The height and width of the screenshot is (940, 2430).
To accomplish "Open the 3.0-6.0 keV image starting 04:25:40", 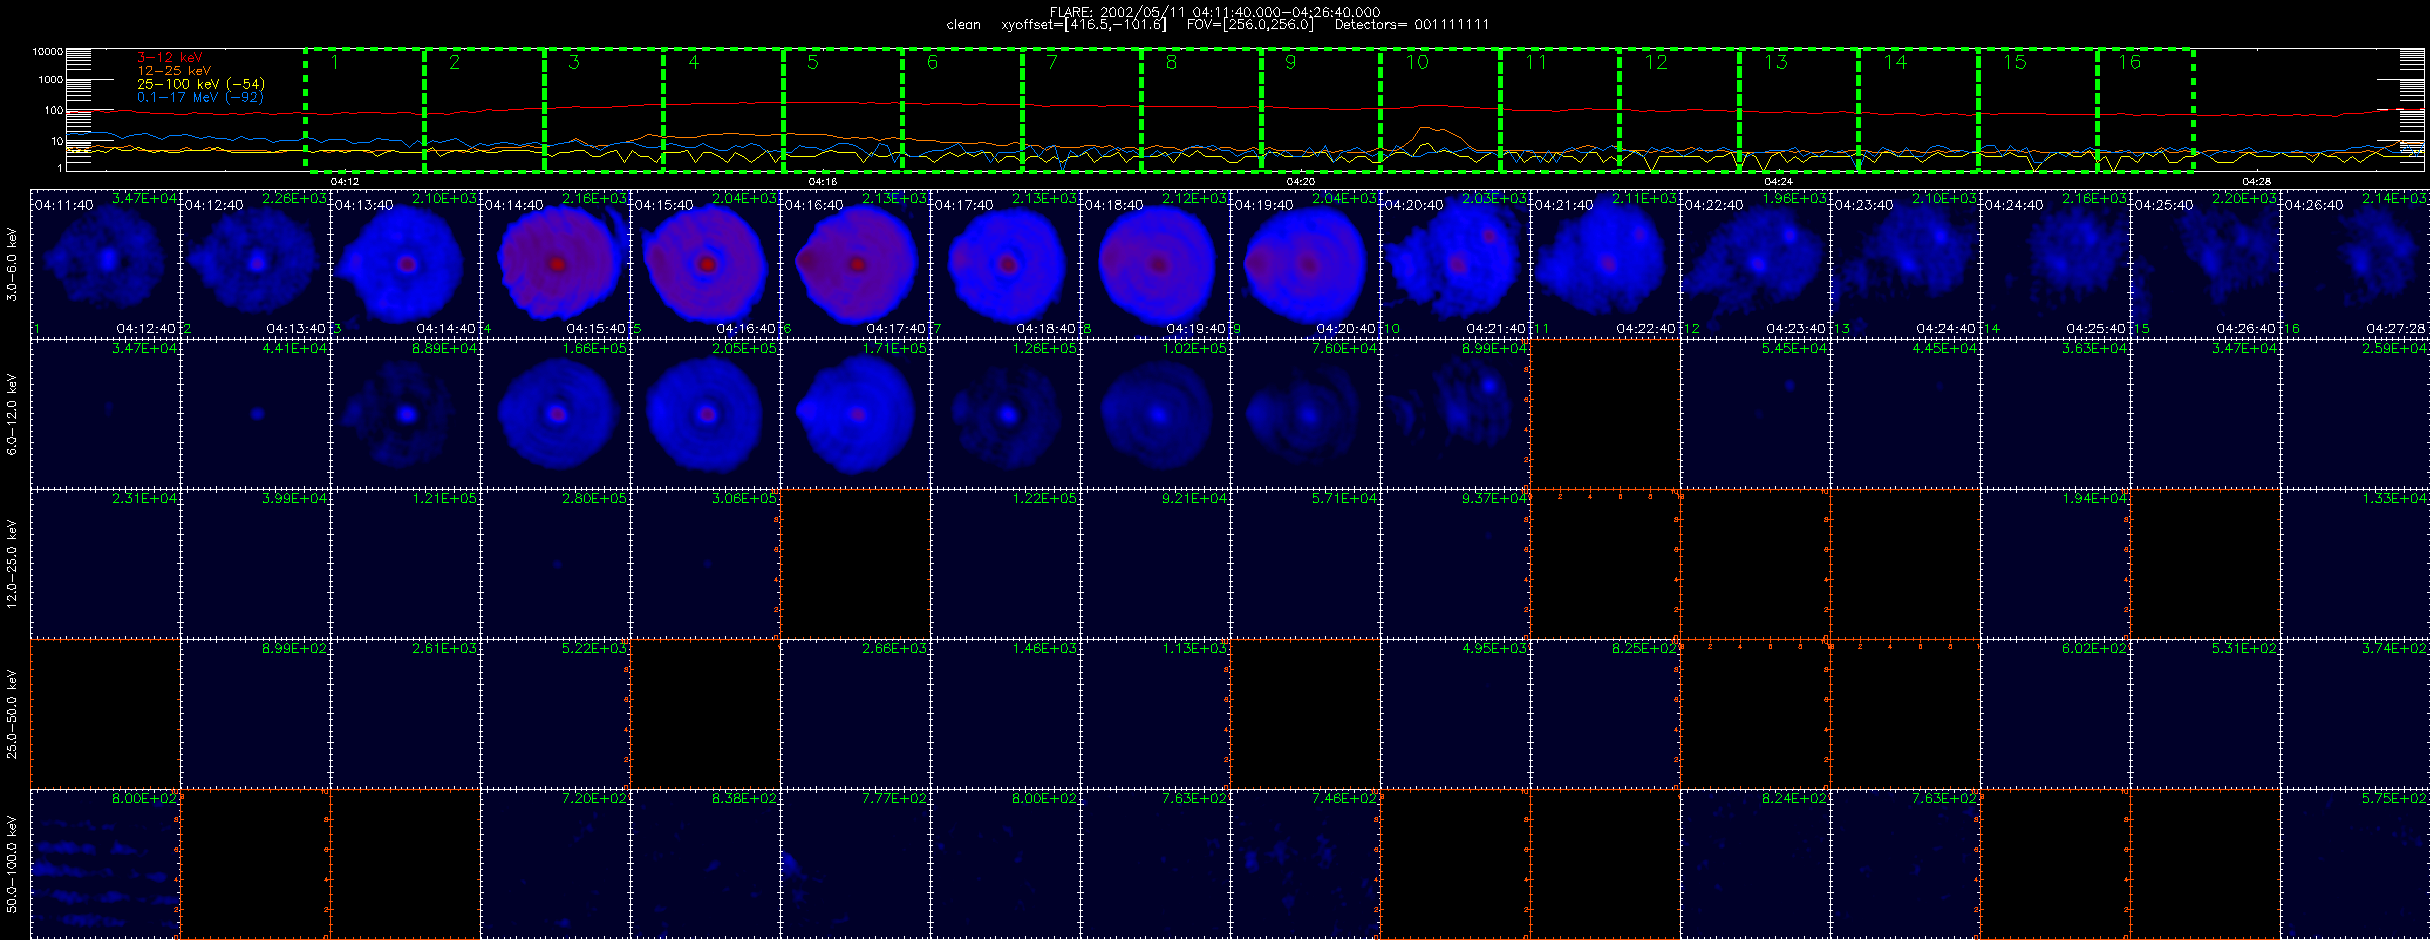I will pos(2206,264).
